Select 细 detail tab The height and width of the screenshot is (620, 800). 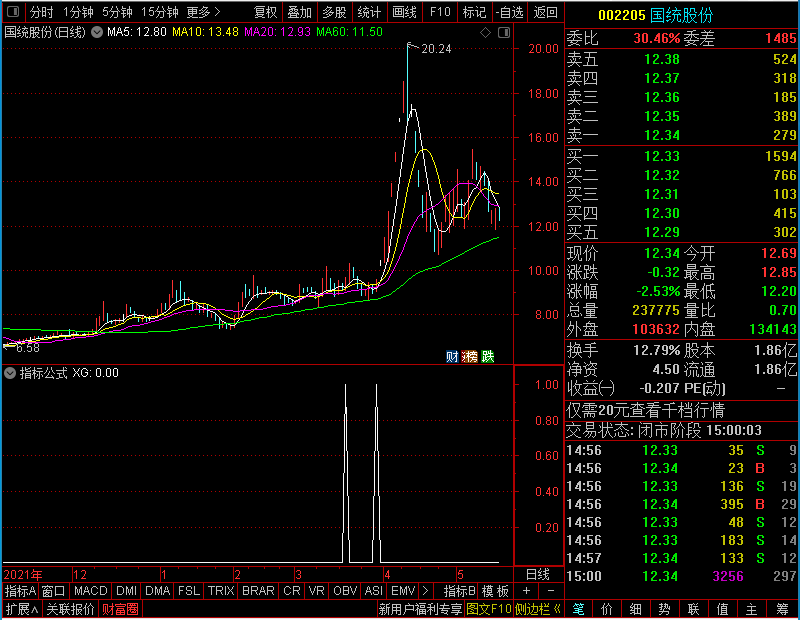[x=636, y=609]
